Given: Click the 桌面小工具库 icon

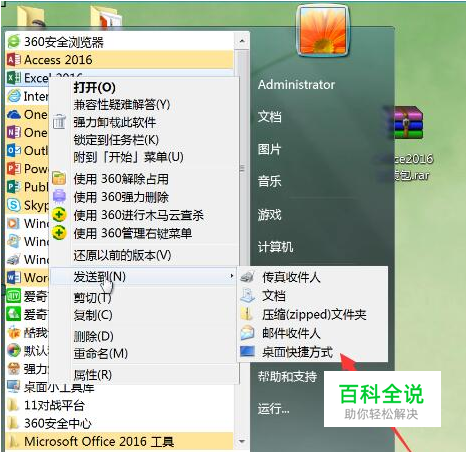Looking at the screenshot, I should (14, 387).
